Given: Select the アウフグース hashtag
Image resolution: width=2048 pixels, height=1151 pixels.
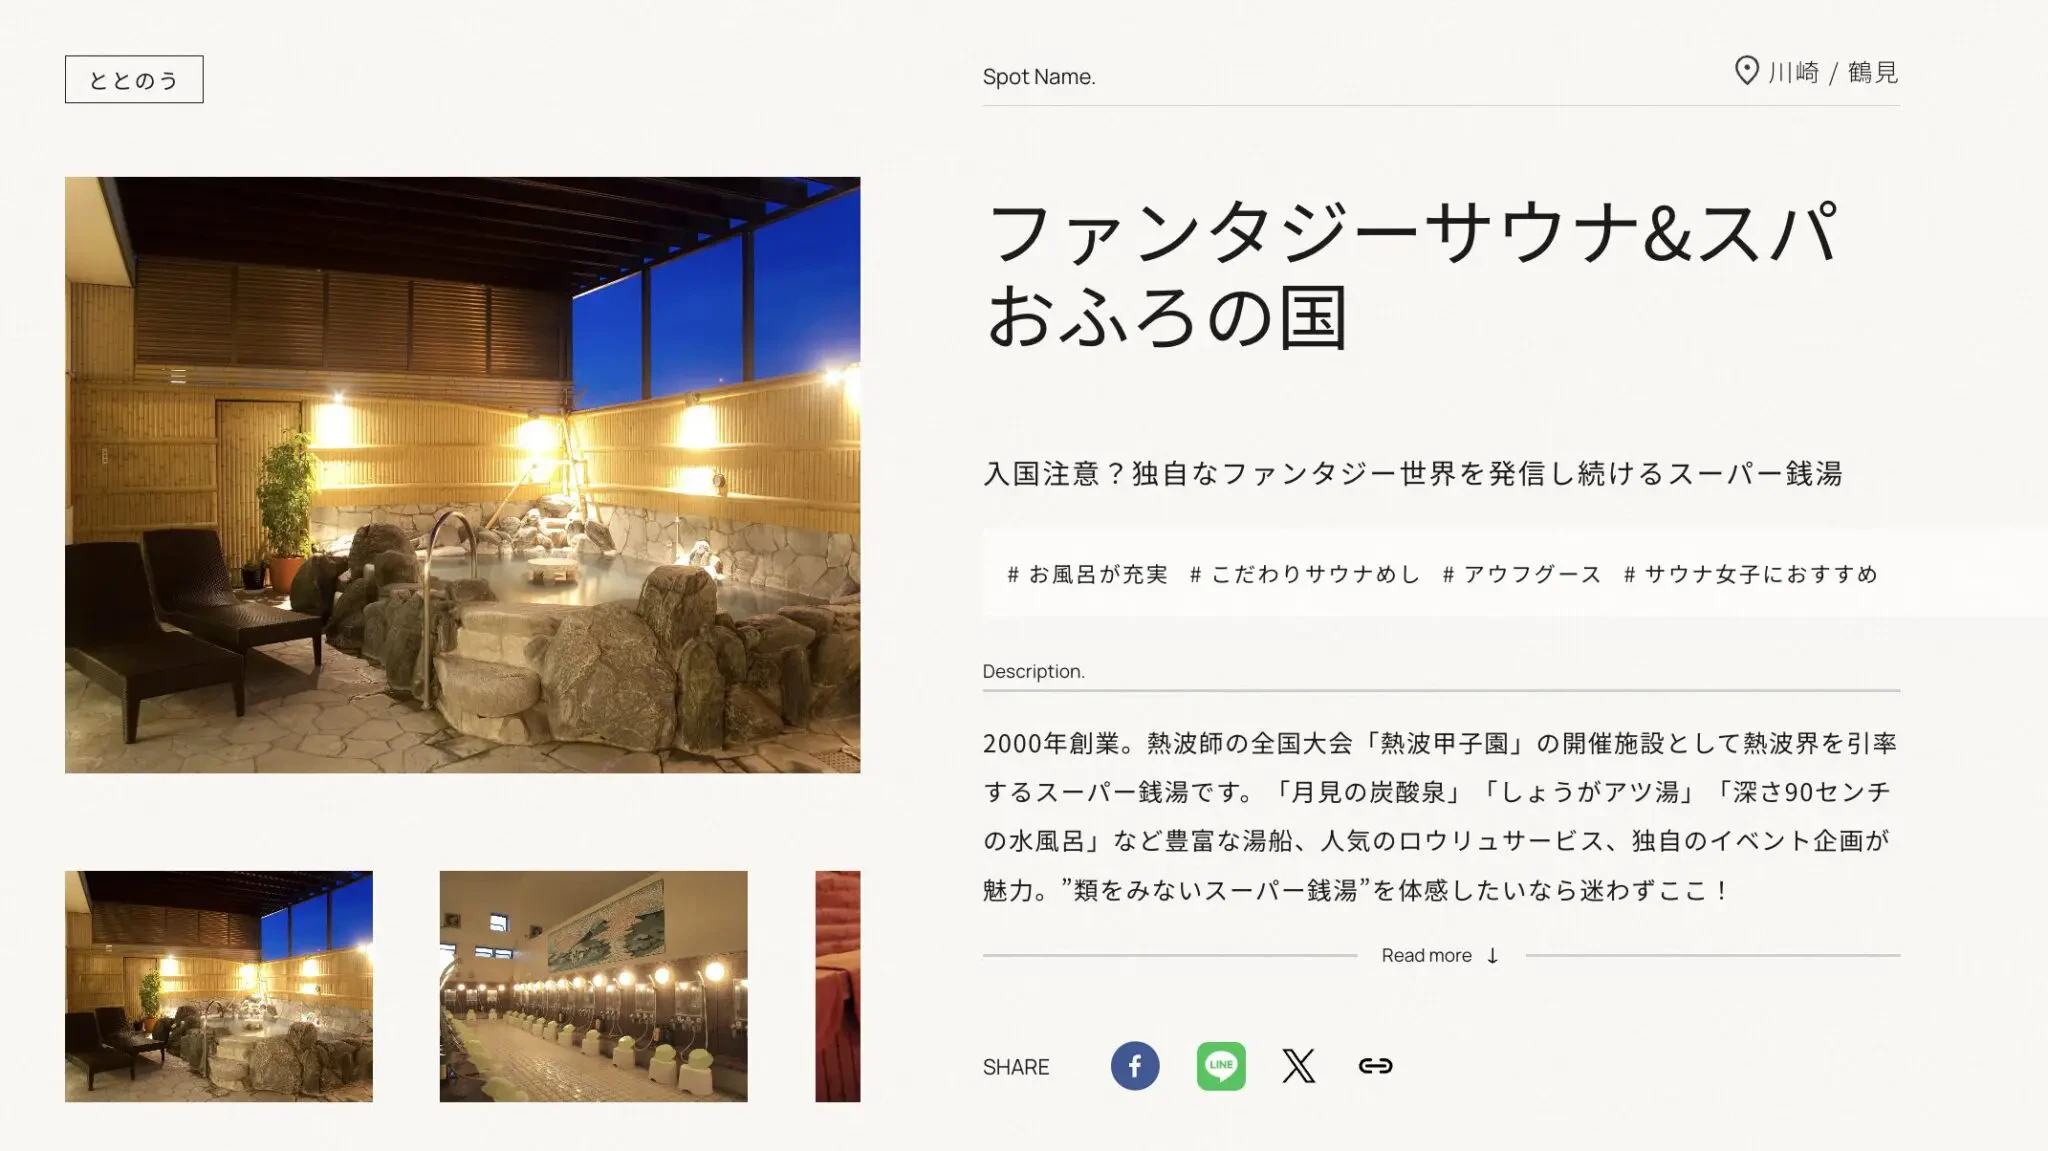Looking at the screenshot, I should point(1522,574).
